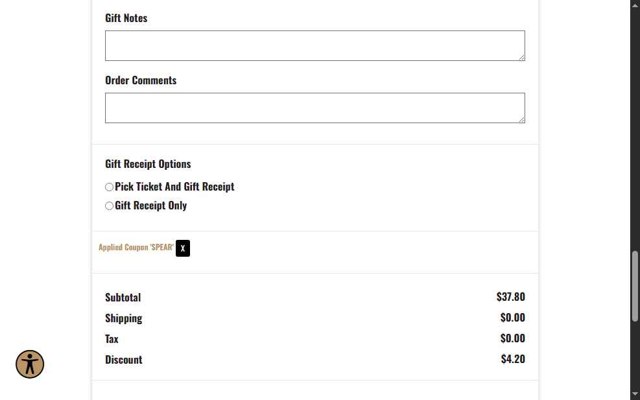Select Gift Receipt Only option

[109, 206]
